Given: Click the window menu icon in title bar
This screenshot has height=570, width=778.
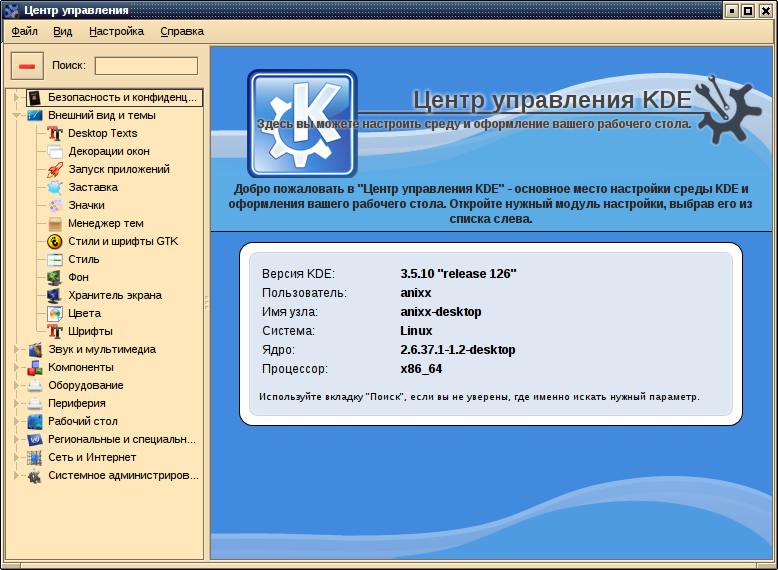Looking at the screenshot, I should (x=11, y=10).
